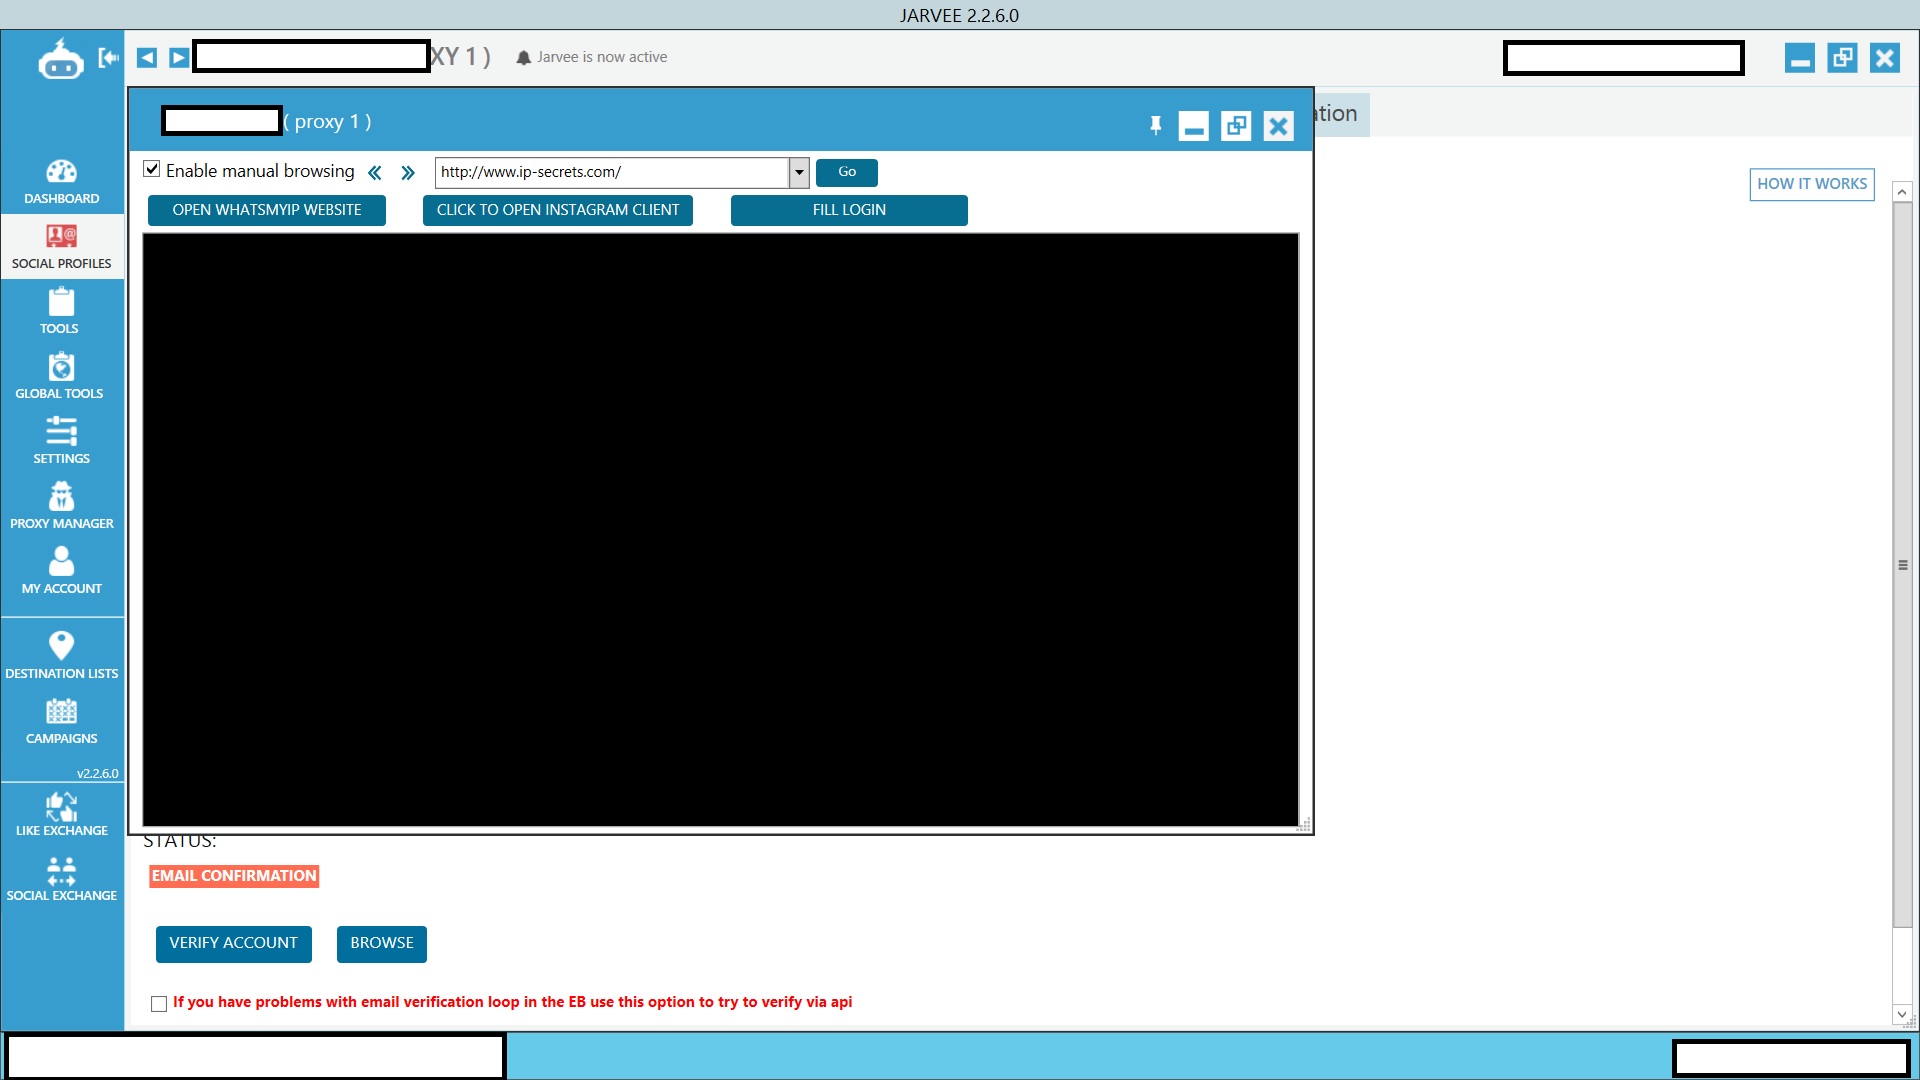Toggle Enable manual browsing checkbox
The width and height of the screenshot is (1920, 1080).
coord(152,170)
